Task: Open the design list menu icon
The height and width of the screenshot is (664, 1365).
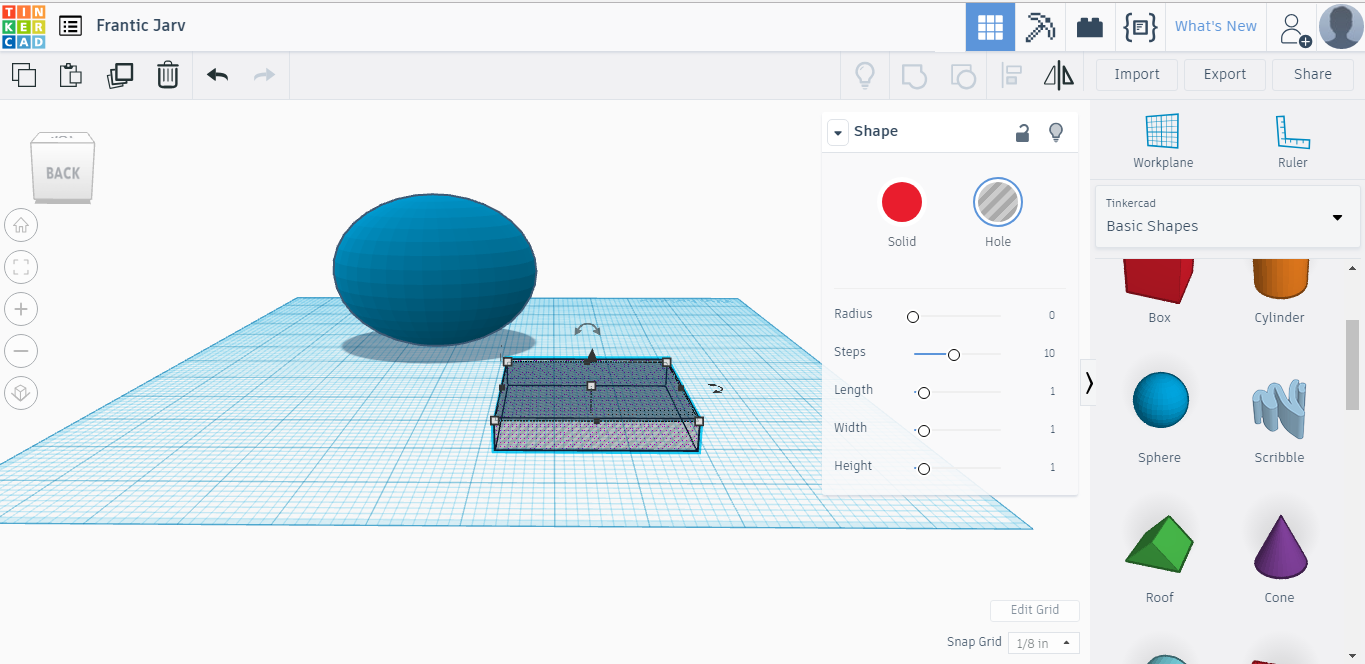Action: click(70, 26)
